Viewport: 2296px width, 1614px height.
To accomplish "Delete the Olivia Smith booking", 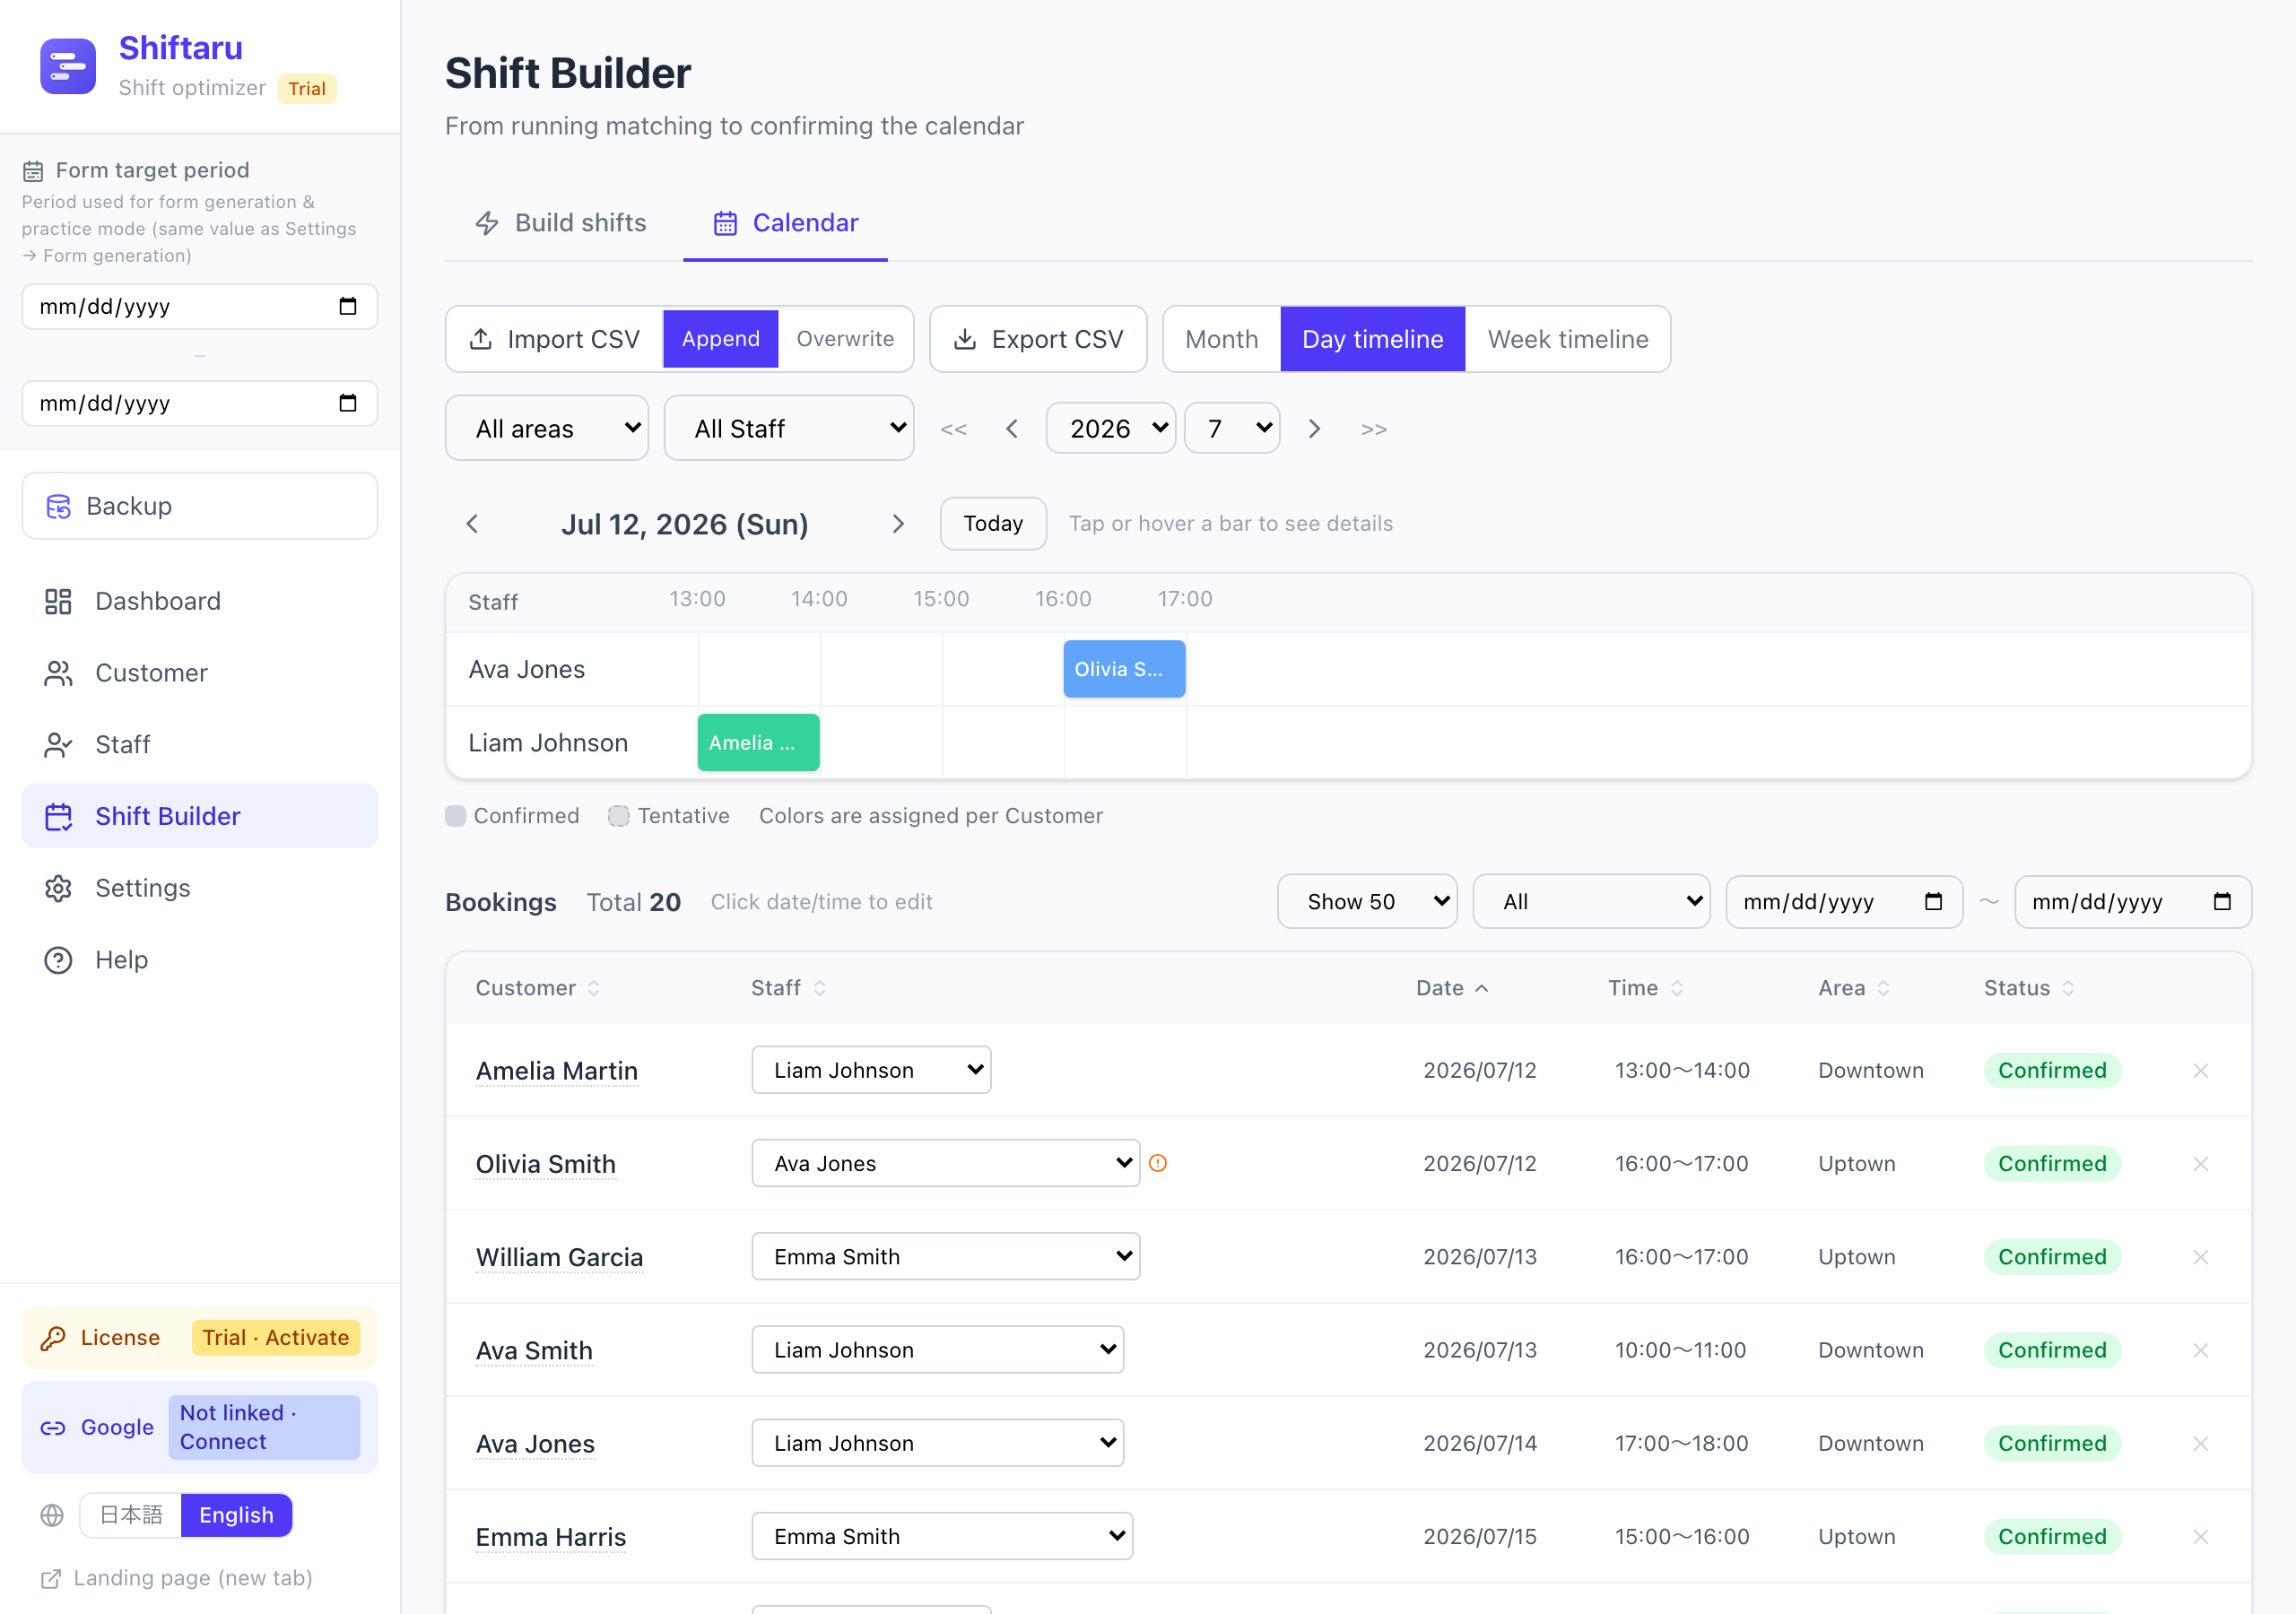I will tap(2200, 1163).
